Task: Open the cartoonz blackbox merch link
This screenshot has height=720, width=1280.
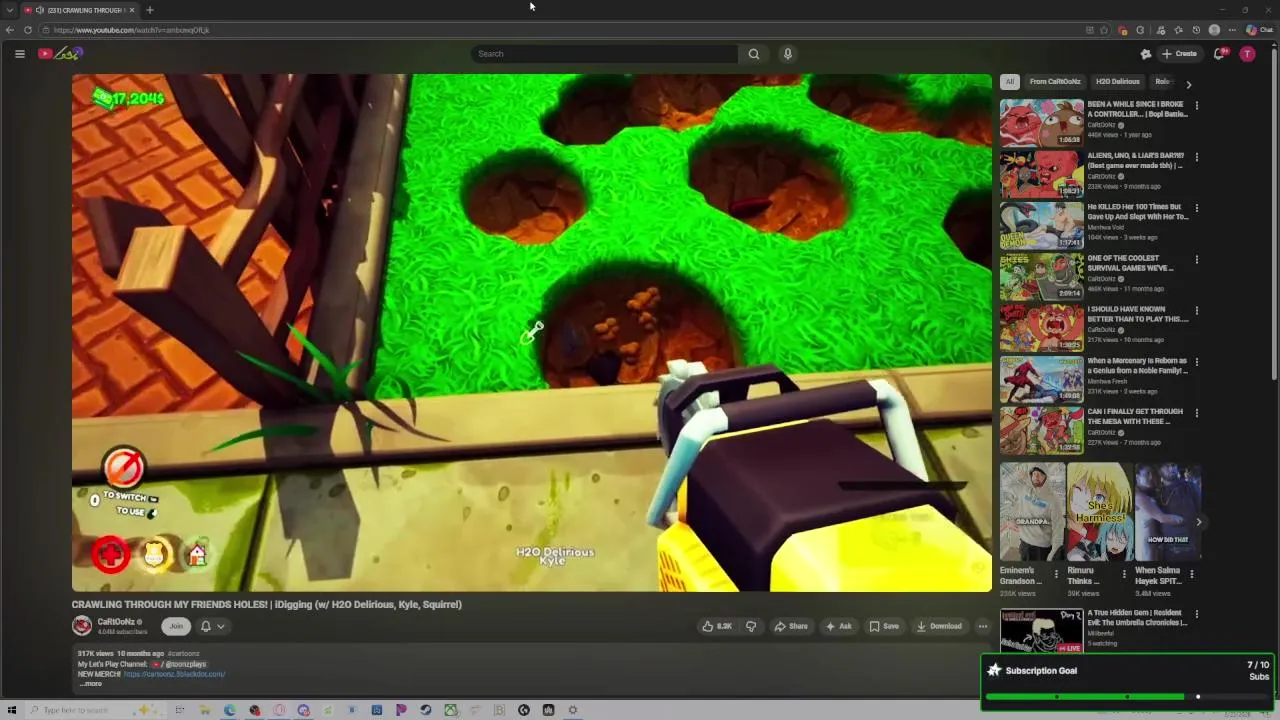Action: [x=174, y=674]
